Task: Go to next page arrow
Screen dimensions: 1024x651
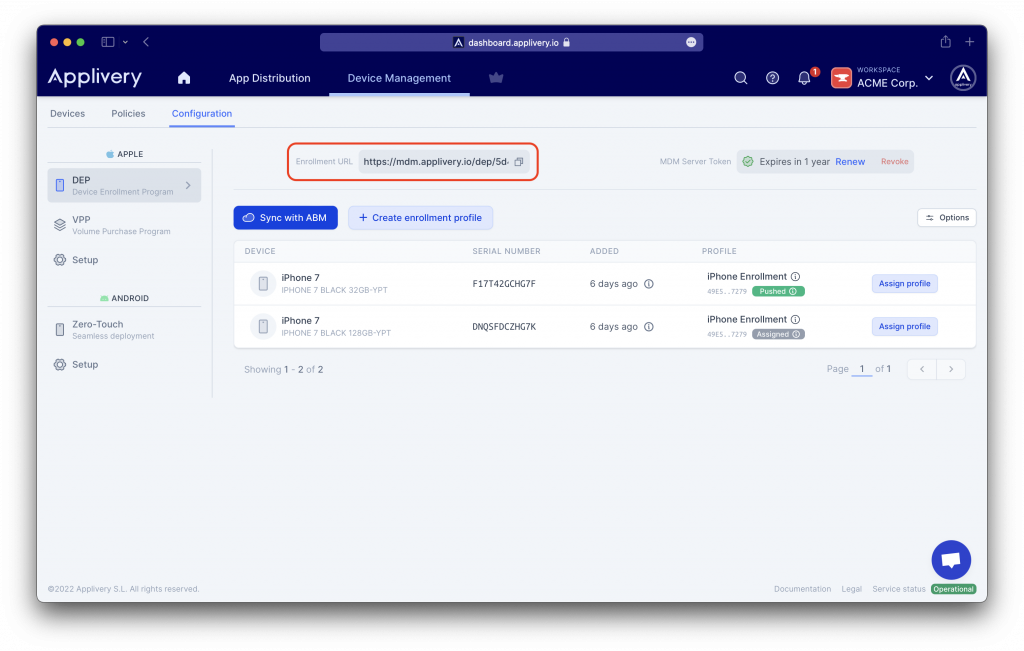Action: click(x=951, y=370)
